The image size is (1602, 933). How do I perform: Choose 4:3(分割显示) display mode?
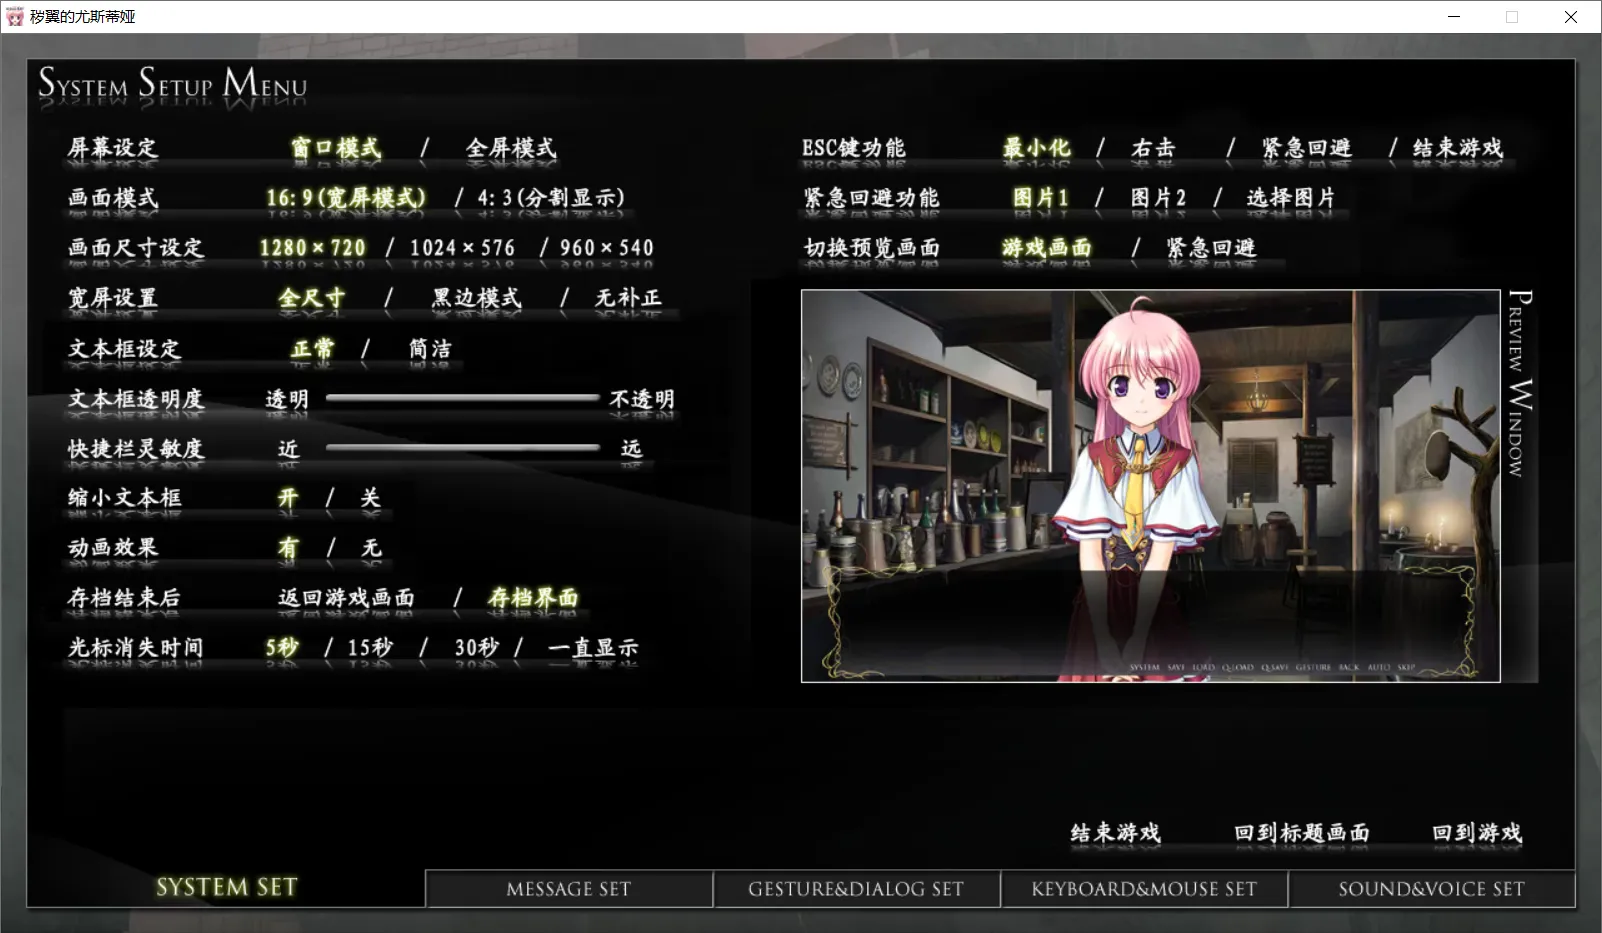pyautogui.click(x=551, y=198)
